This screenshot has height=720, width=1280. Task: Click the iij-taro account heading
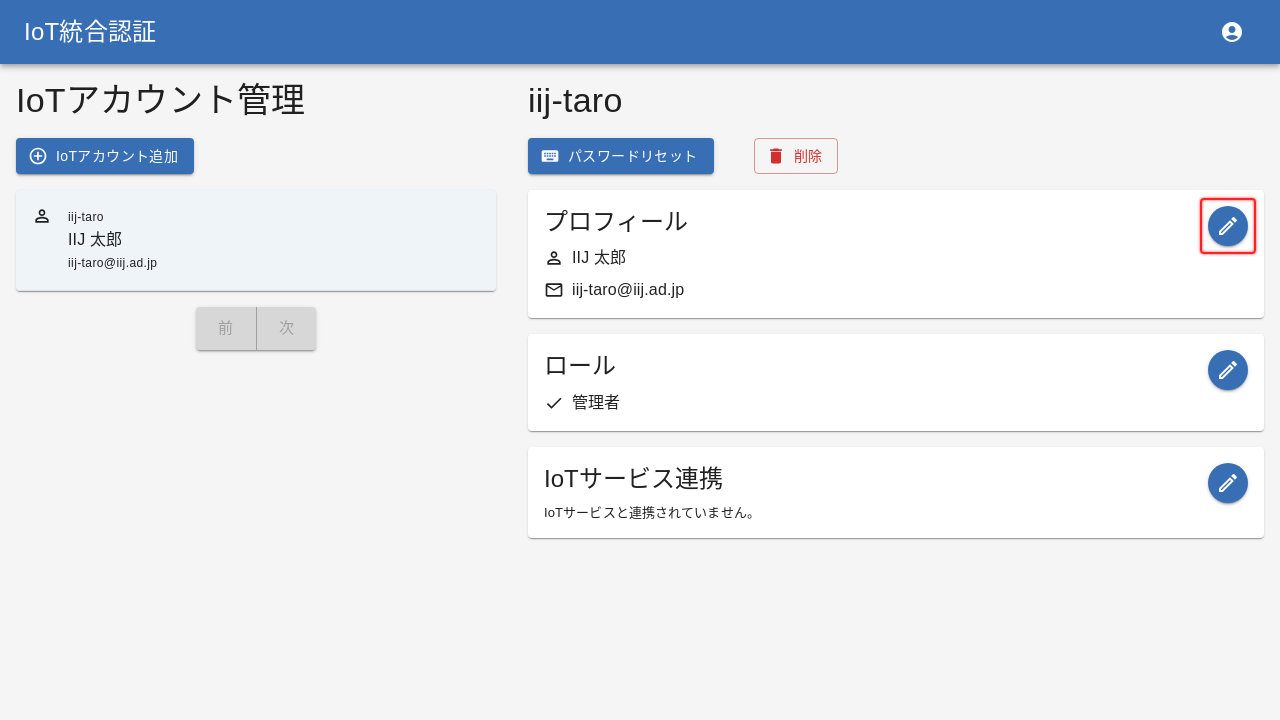point(575,101)
